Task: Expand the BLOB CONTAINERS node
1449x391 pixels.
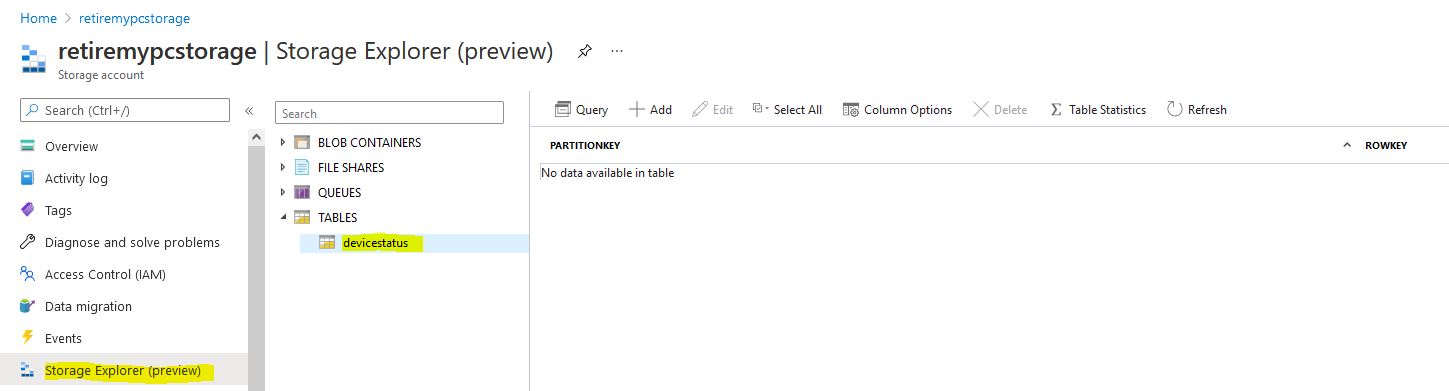Action: (x=283, y=143)
